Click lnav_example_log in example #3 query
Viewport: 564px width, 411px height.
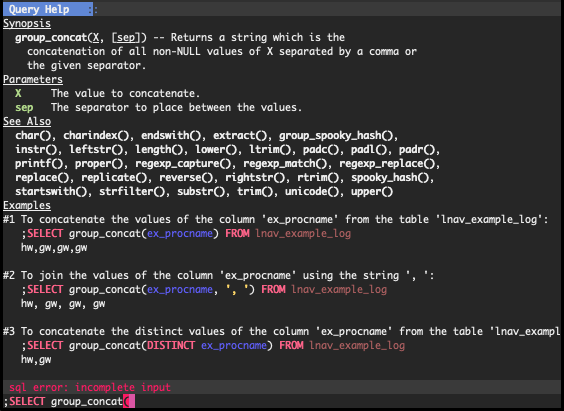tap(357, 346)
